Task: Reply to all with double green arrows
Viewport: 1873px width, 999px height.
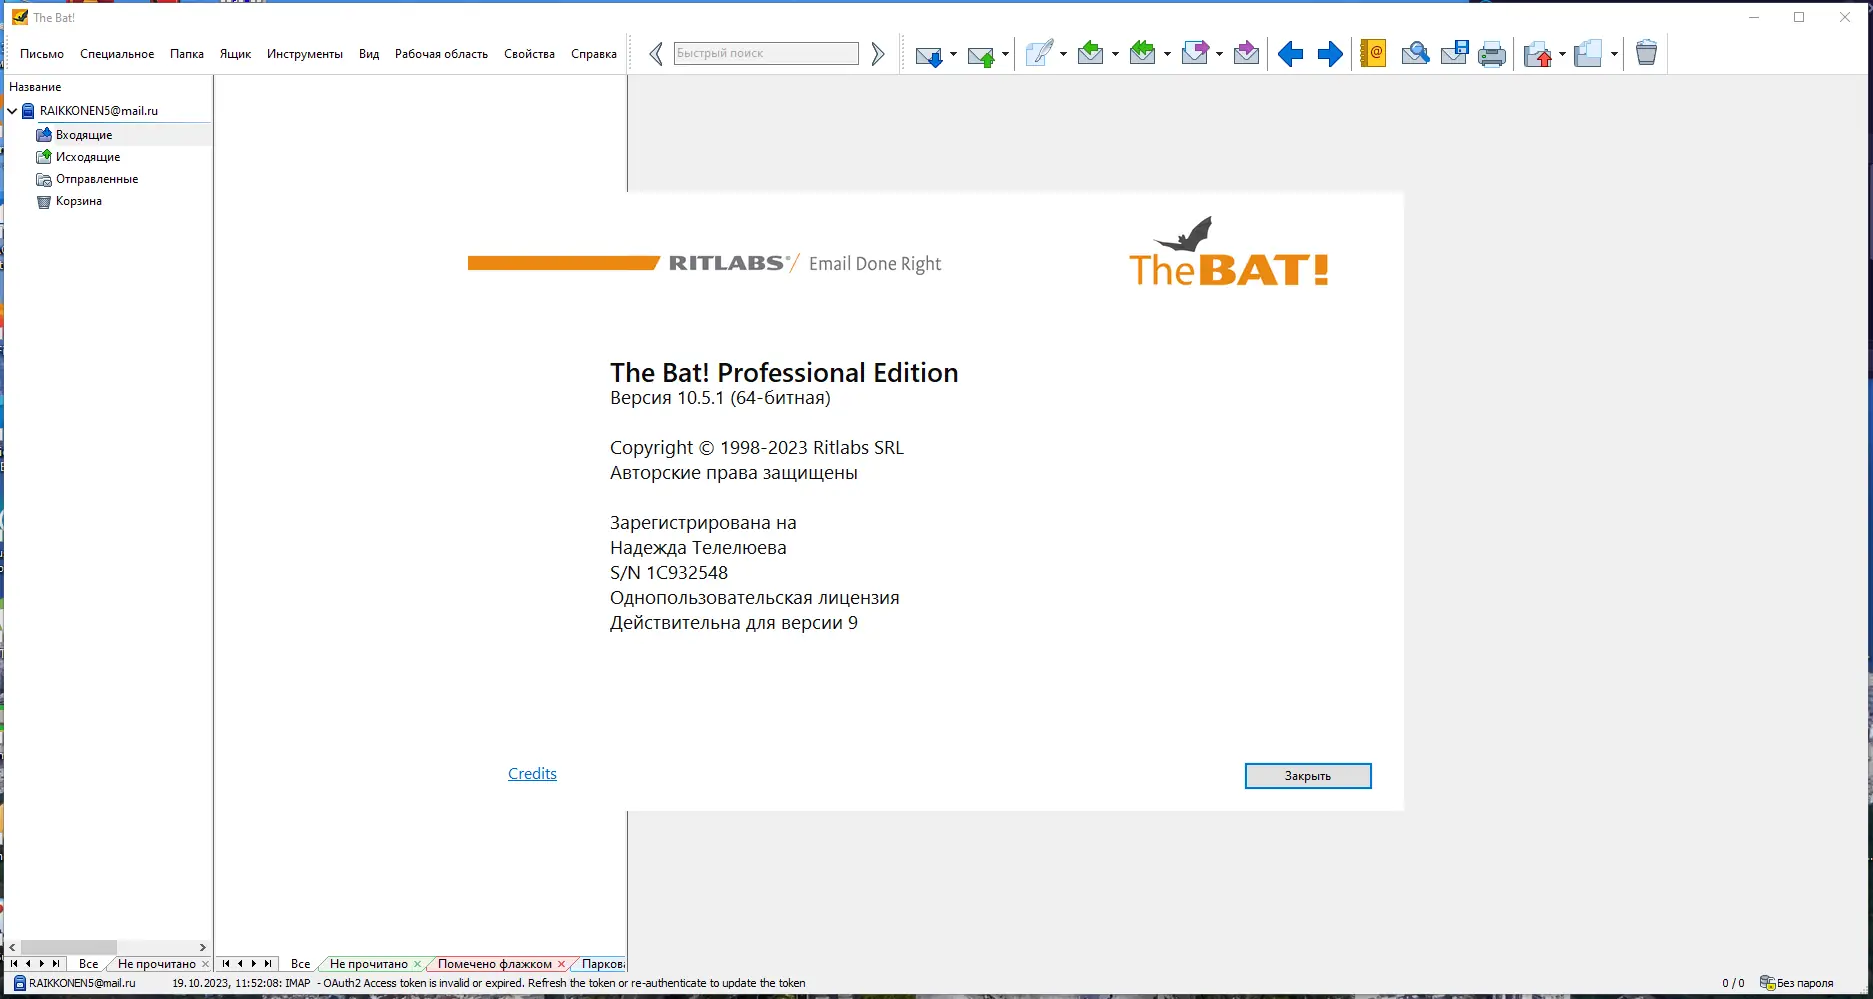Action: 1143,53
